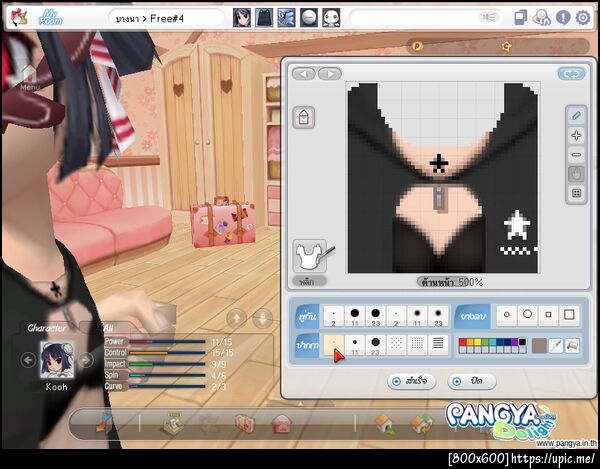Click the white mascot slot icon
This screenshot has width=600, height=469.
[331, 18]
